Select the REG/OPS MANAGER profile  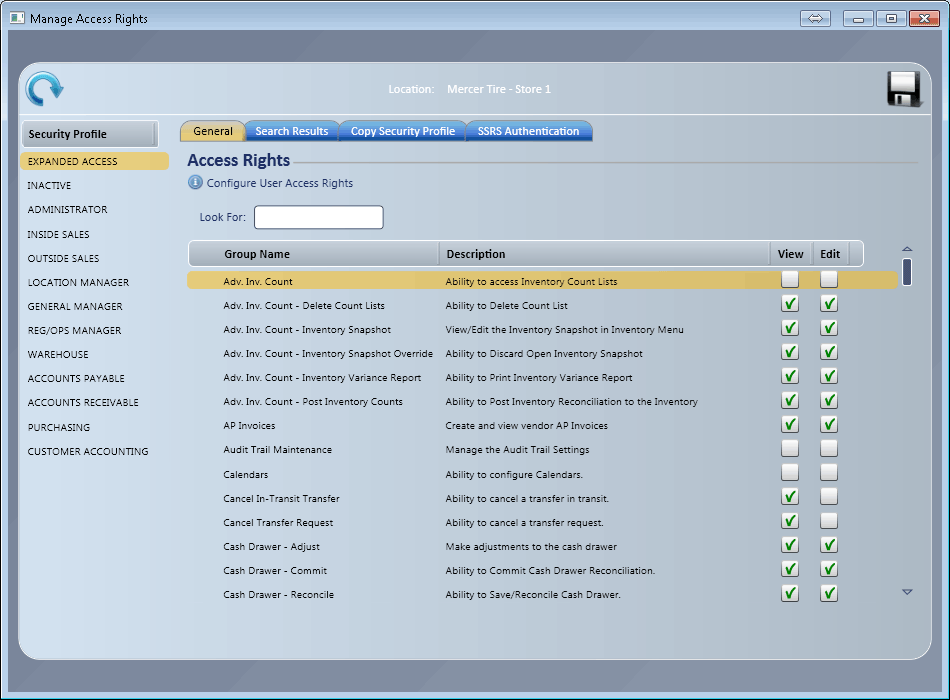(74, 331)
